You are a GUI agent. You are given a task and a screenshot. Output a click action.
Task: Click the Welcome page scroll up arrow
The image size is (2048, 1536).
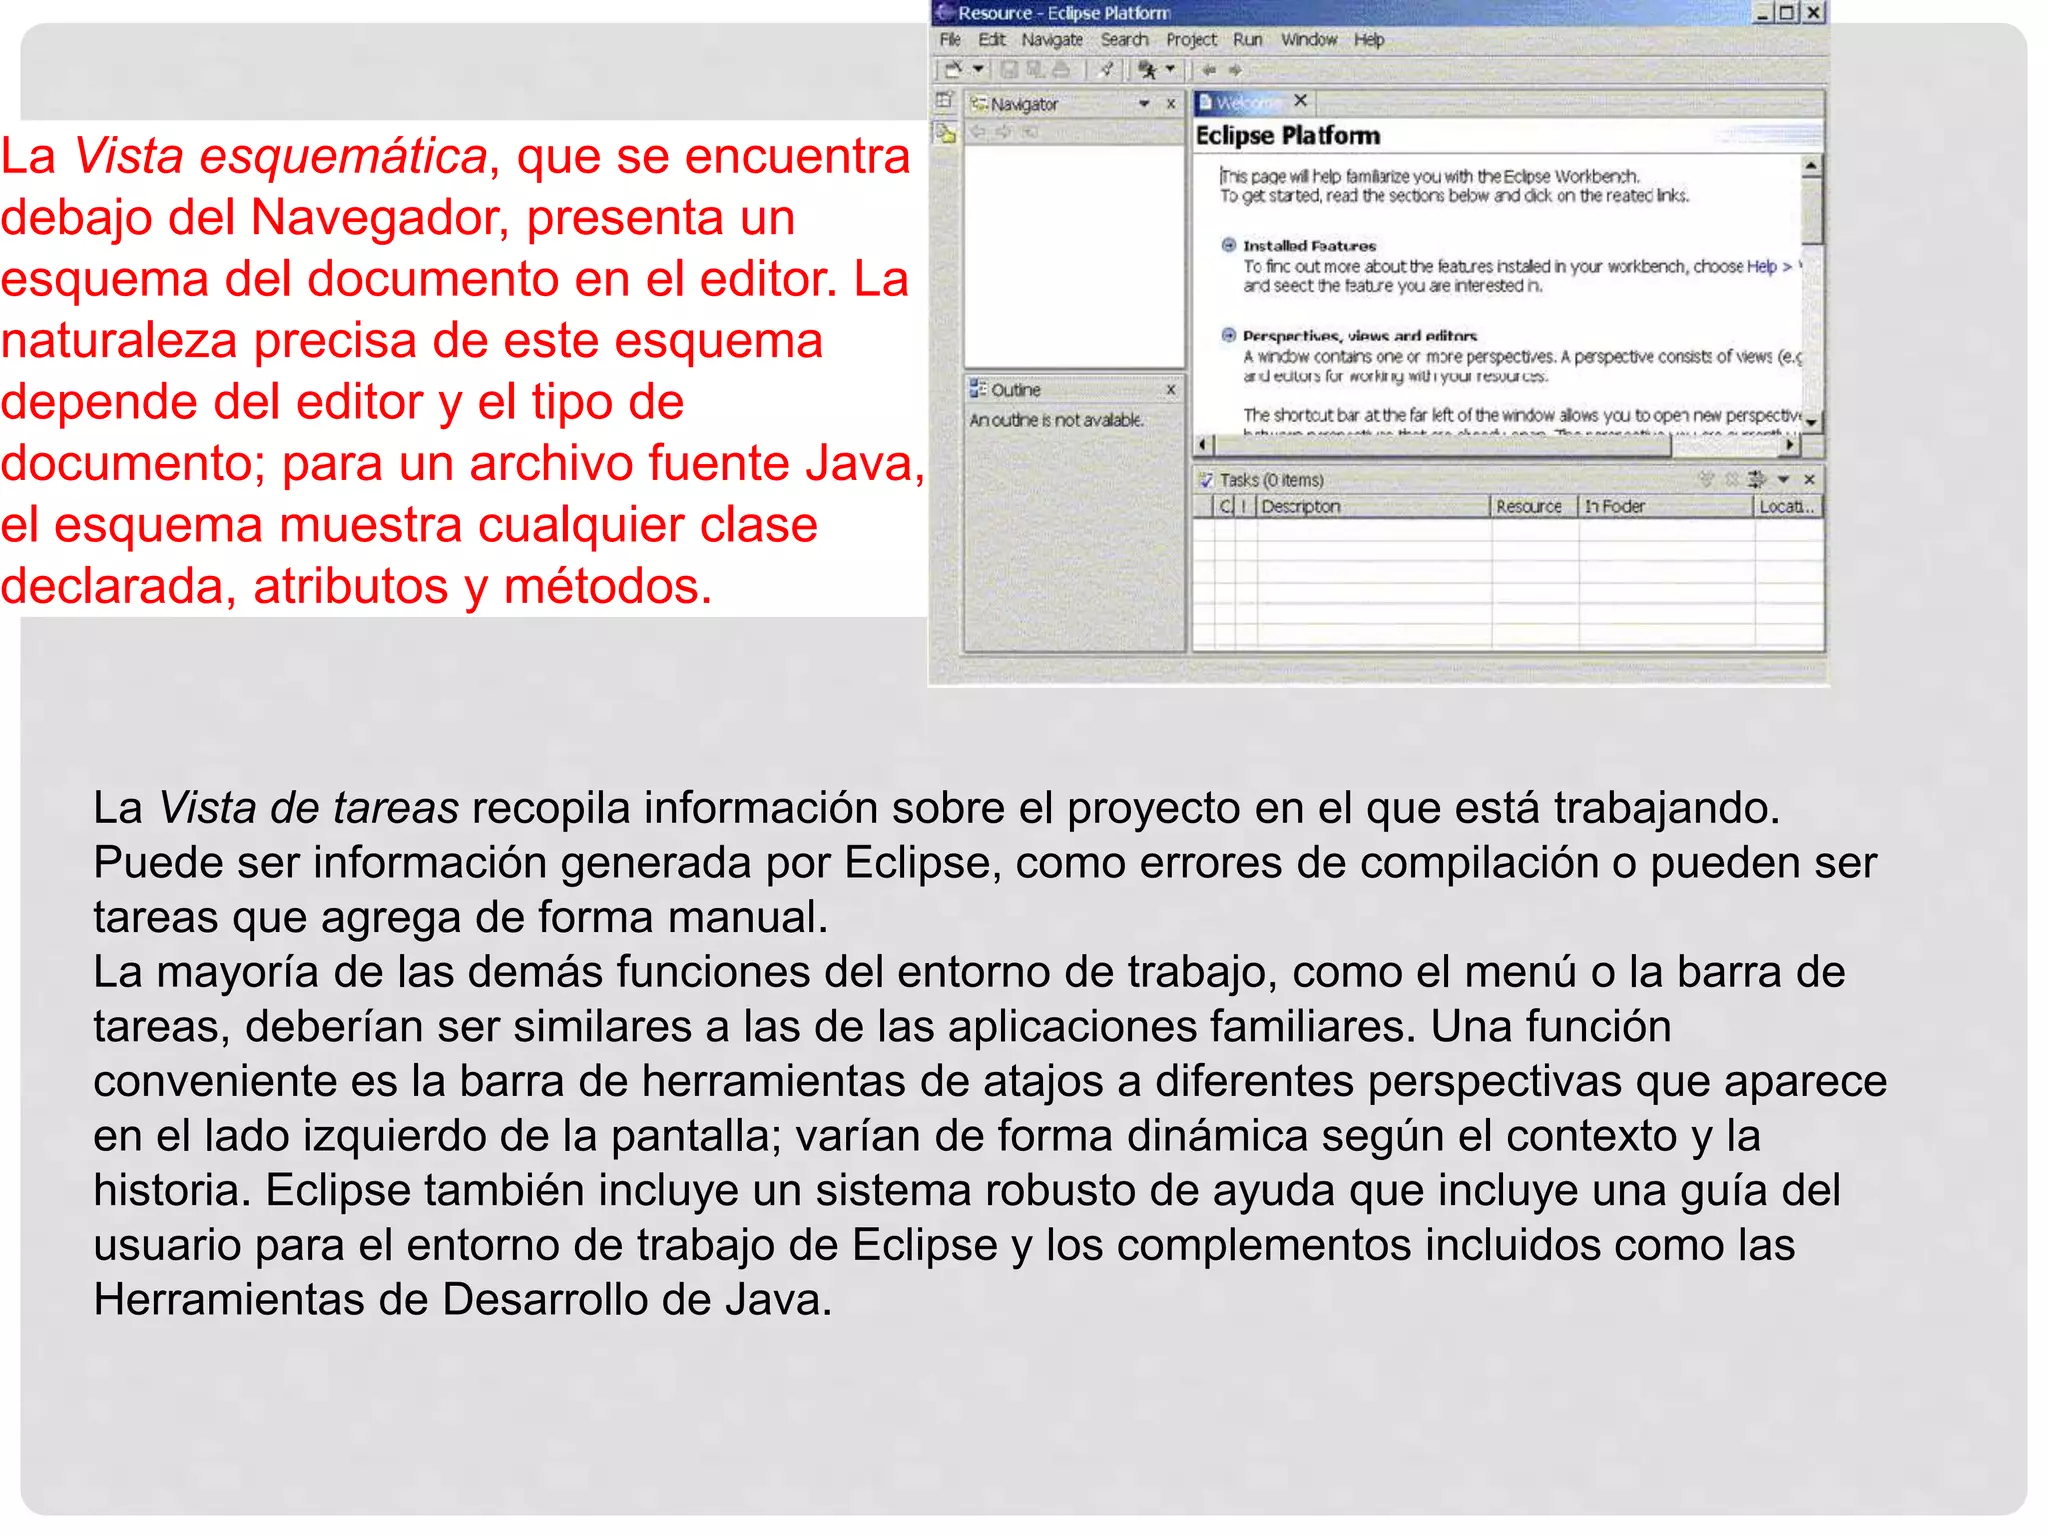coord(1812,166)
